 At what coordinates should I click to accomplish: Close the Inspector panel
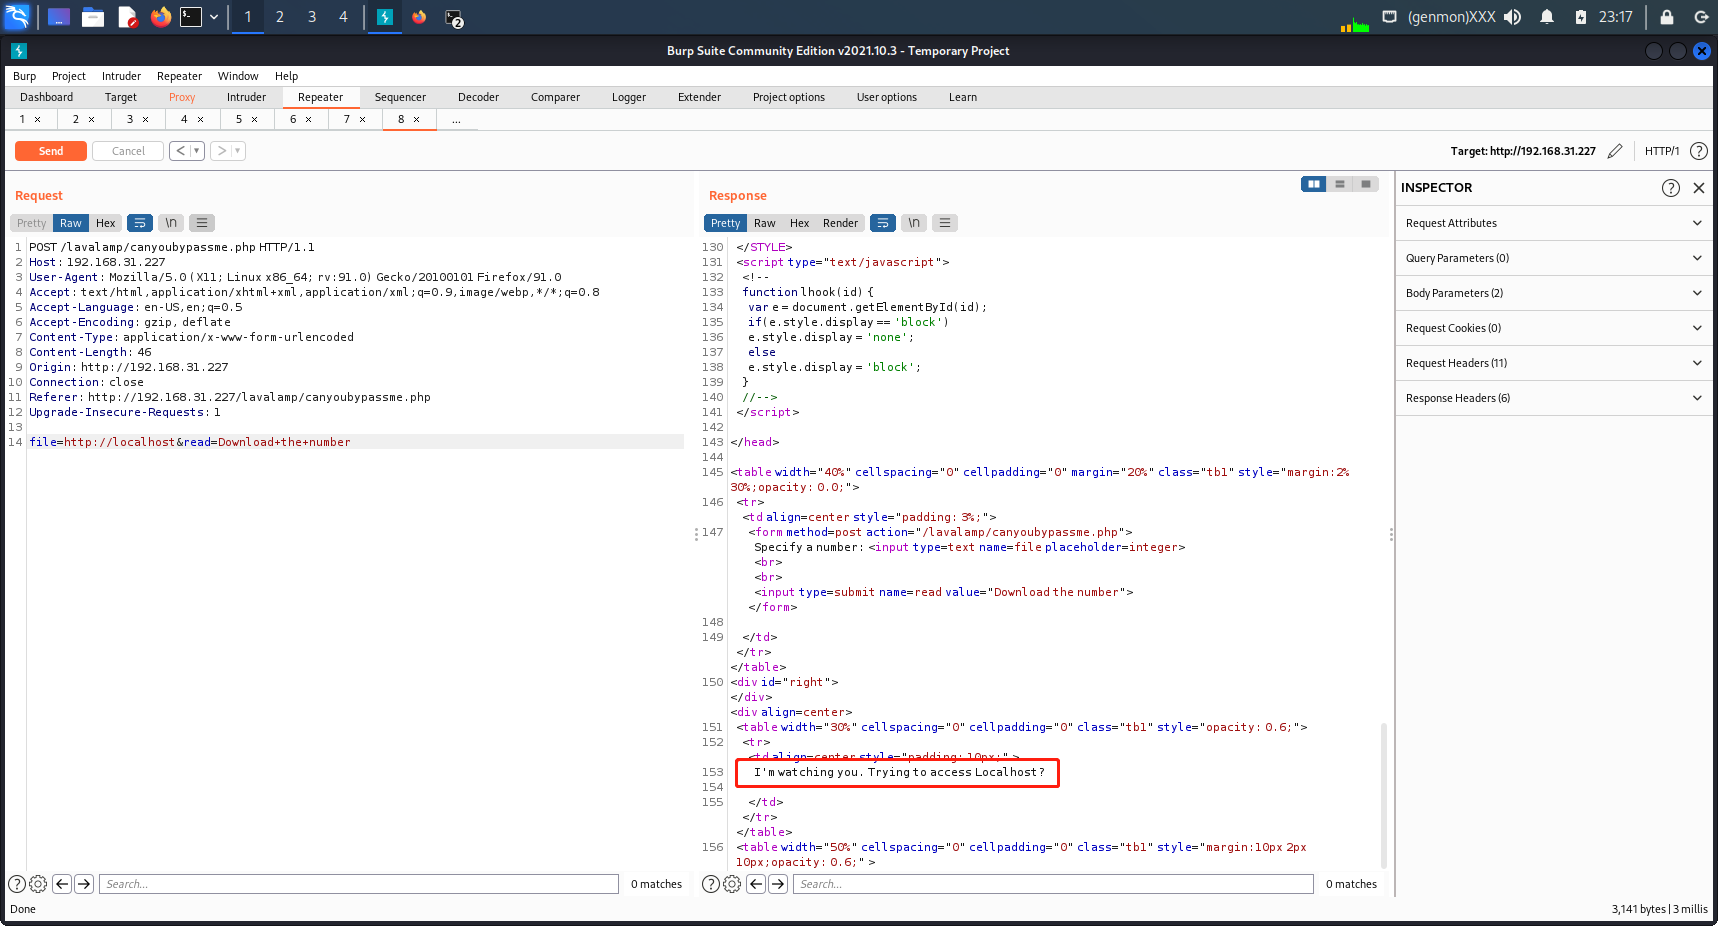point(1698,188)
